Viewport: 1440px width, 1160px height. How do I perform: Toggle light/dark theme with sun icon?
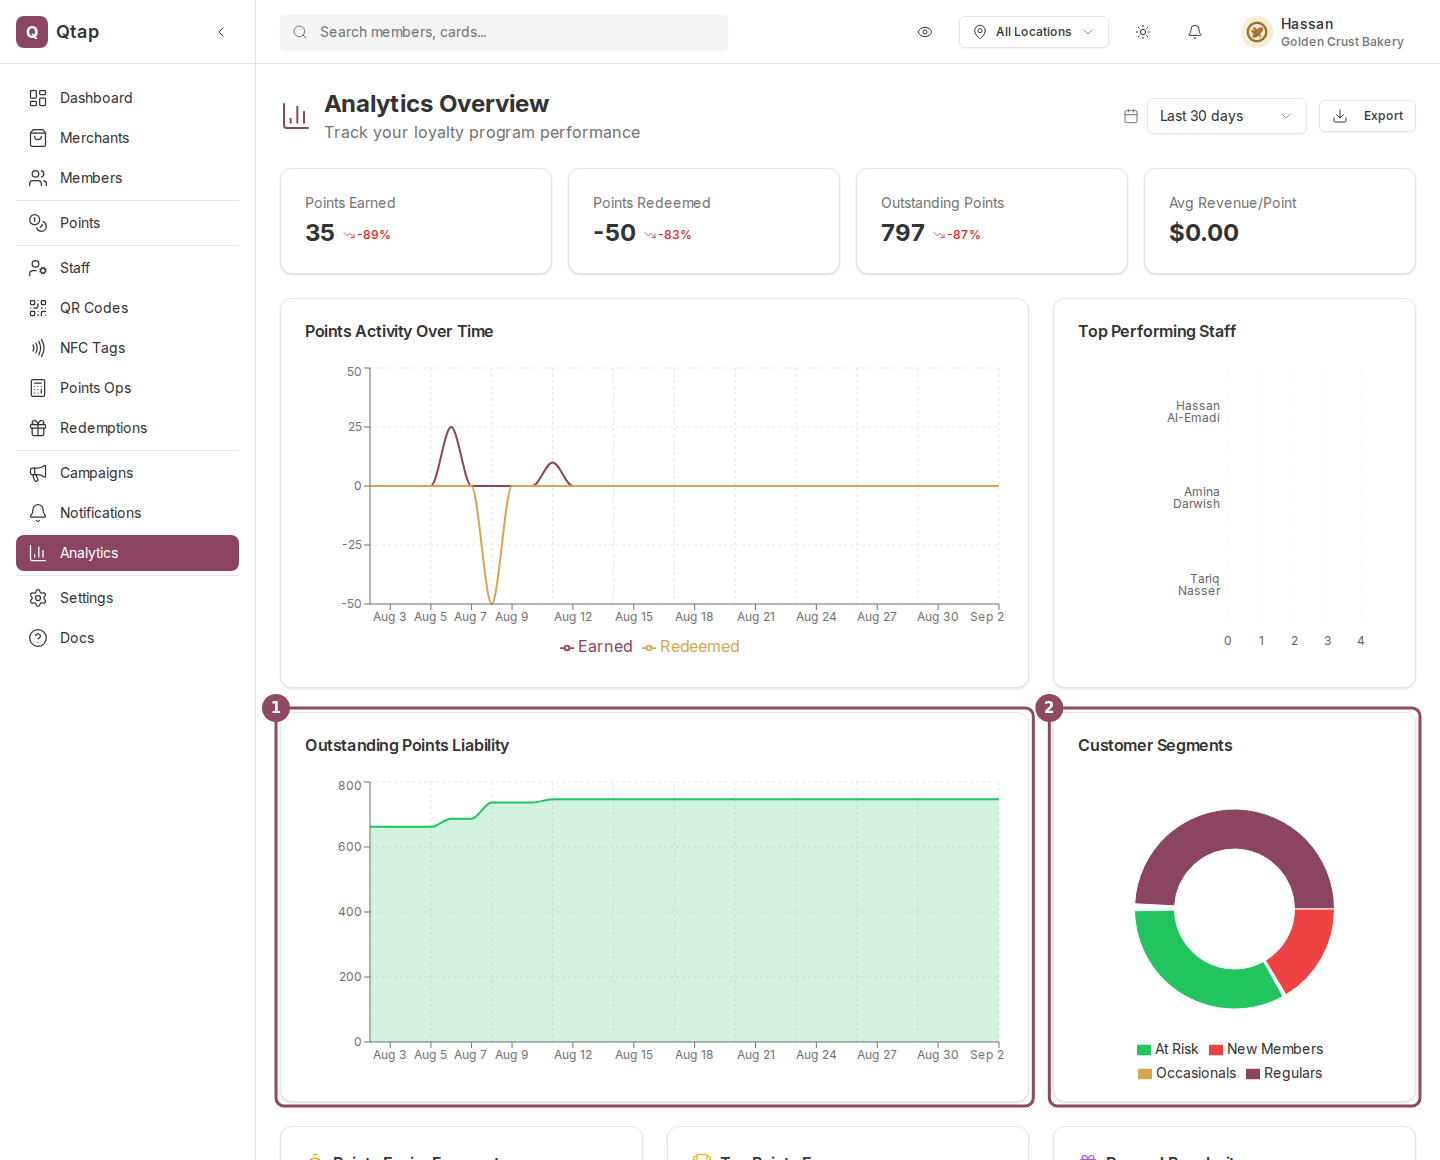click(1143, 32)
